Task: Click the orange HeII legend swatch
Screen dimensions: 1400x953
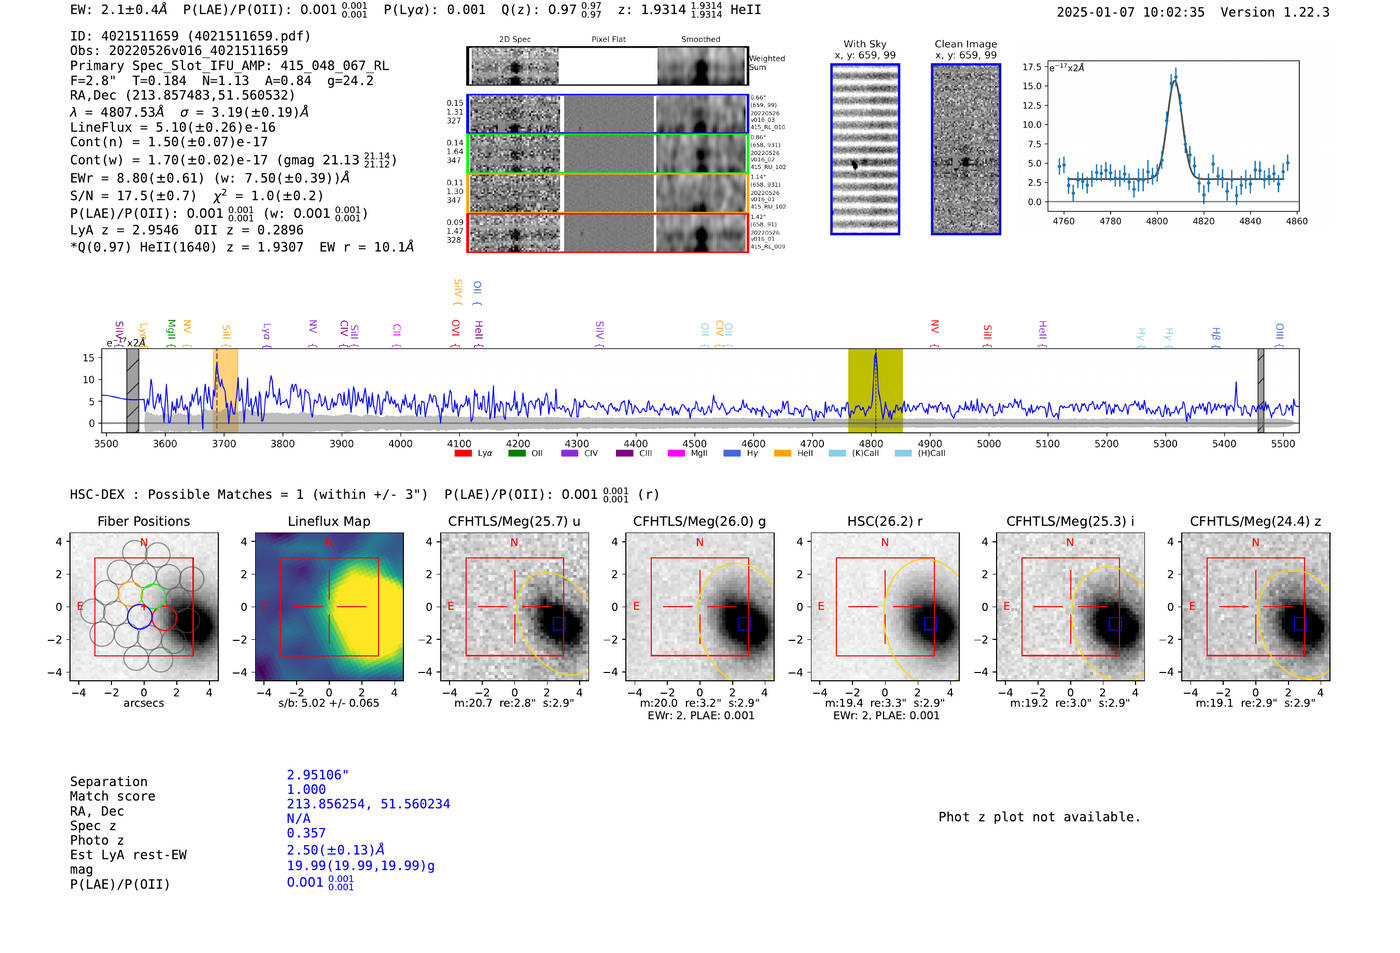Action: (x=782, y=453)
